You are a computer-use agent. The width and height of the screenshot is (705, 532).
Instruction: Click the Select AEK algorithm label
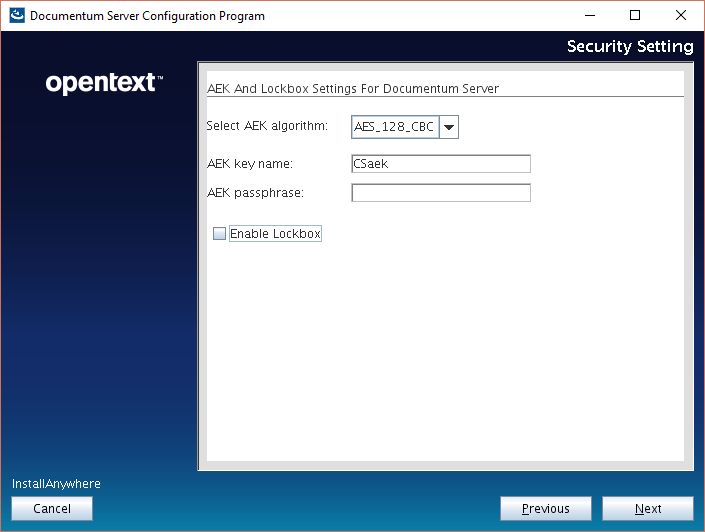[267, 126]
